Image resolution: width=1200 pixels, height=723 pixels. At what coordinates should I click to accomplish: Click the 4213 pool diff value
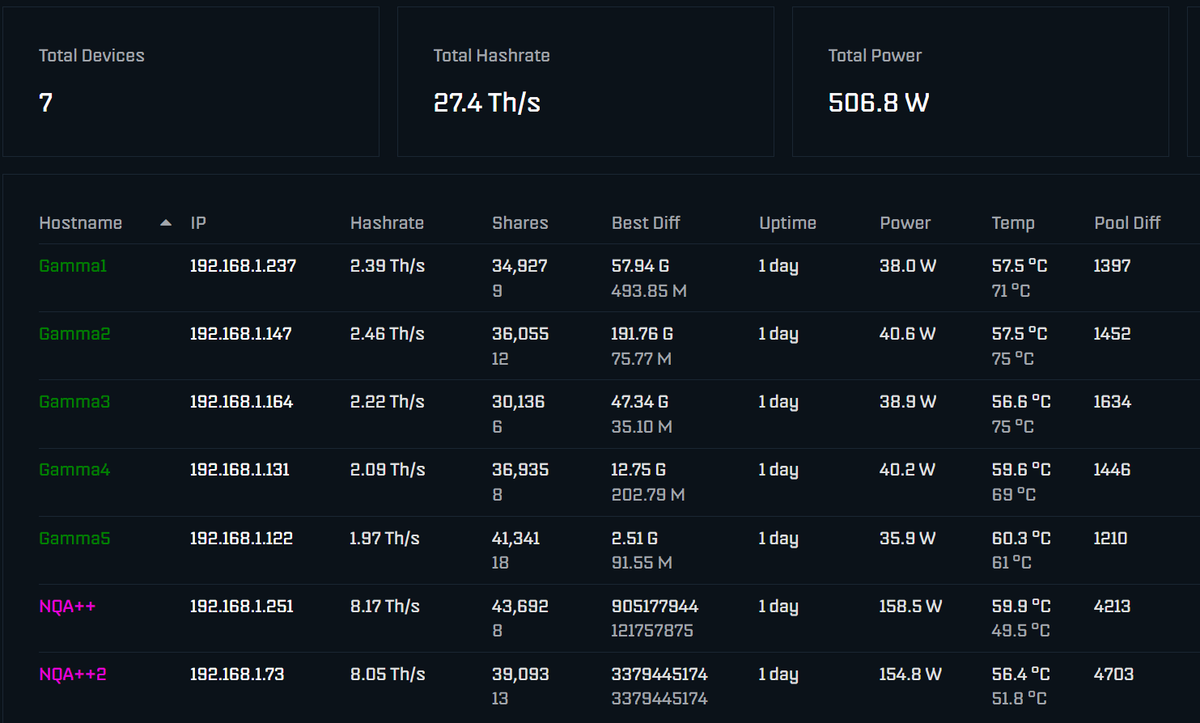click(x=1113, y=606)
